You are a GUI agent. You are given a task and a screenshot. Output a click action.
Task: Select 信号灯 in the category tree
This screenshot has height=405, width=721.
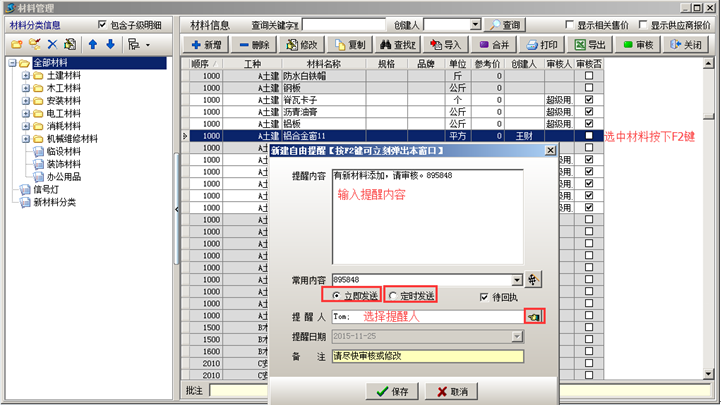click(x=47, y=189)
